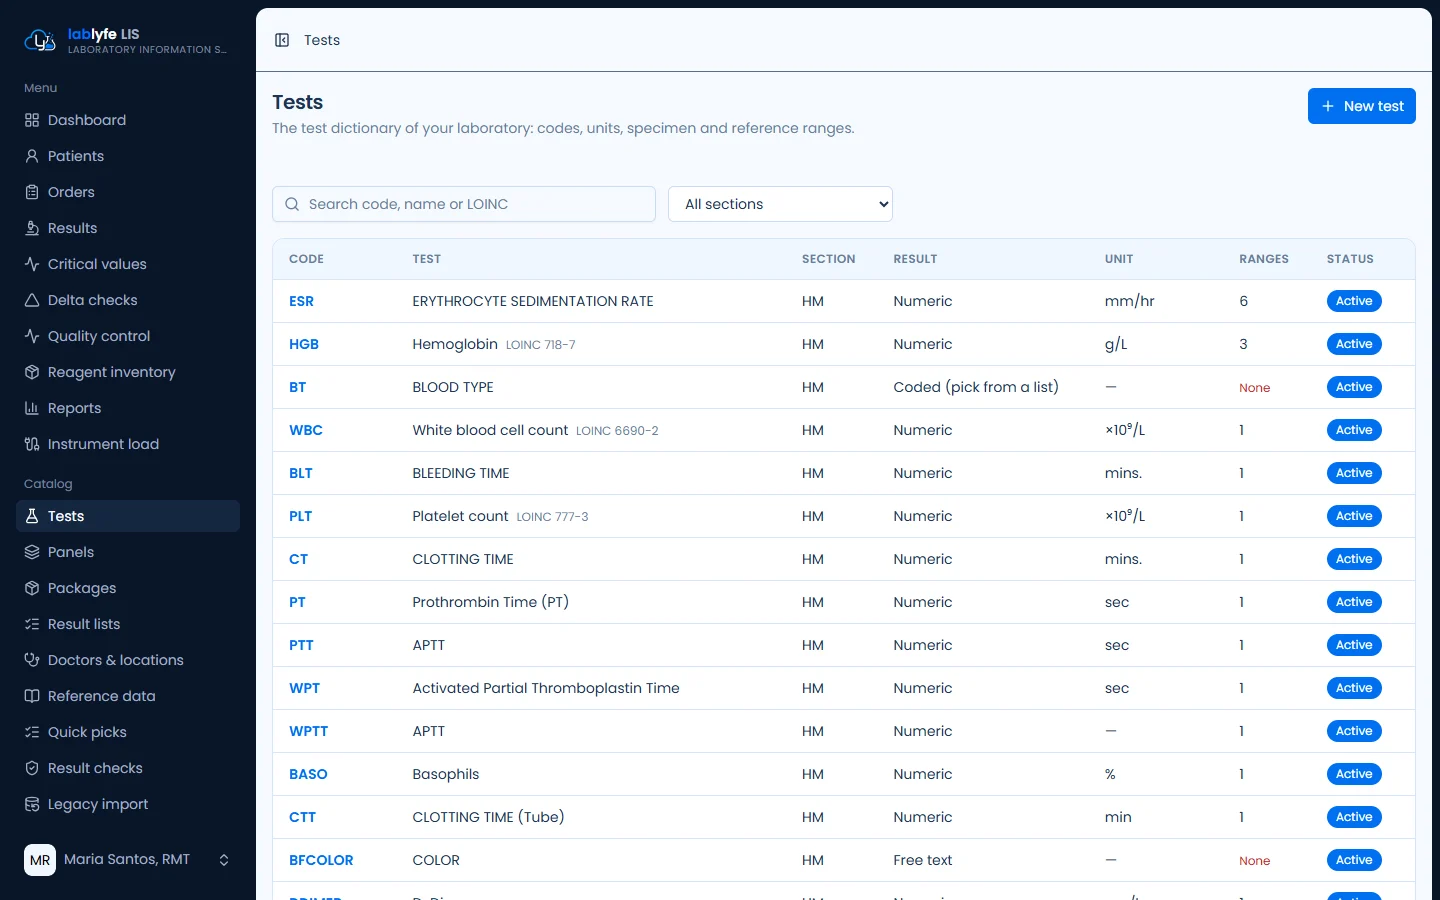The height and width of the screenshot is (900, 1440).
Task: Open the HGB test code link
Action: 304,344
